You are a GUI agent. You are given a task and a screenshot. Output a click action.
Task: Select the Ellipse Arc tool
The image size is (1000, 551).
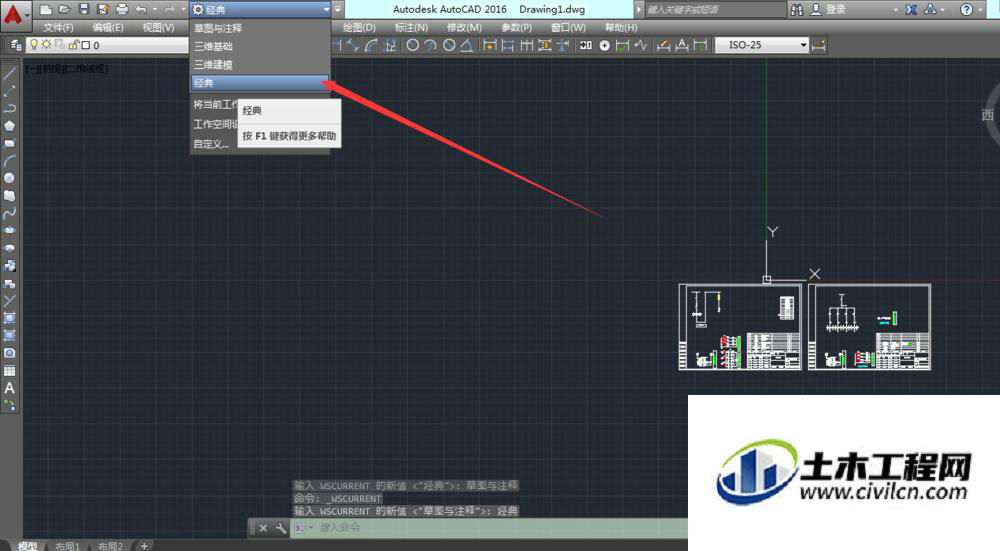10,248
